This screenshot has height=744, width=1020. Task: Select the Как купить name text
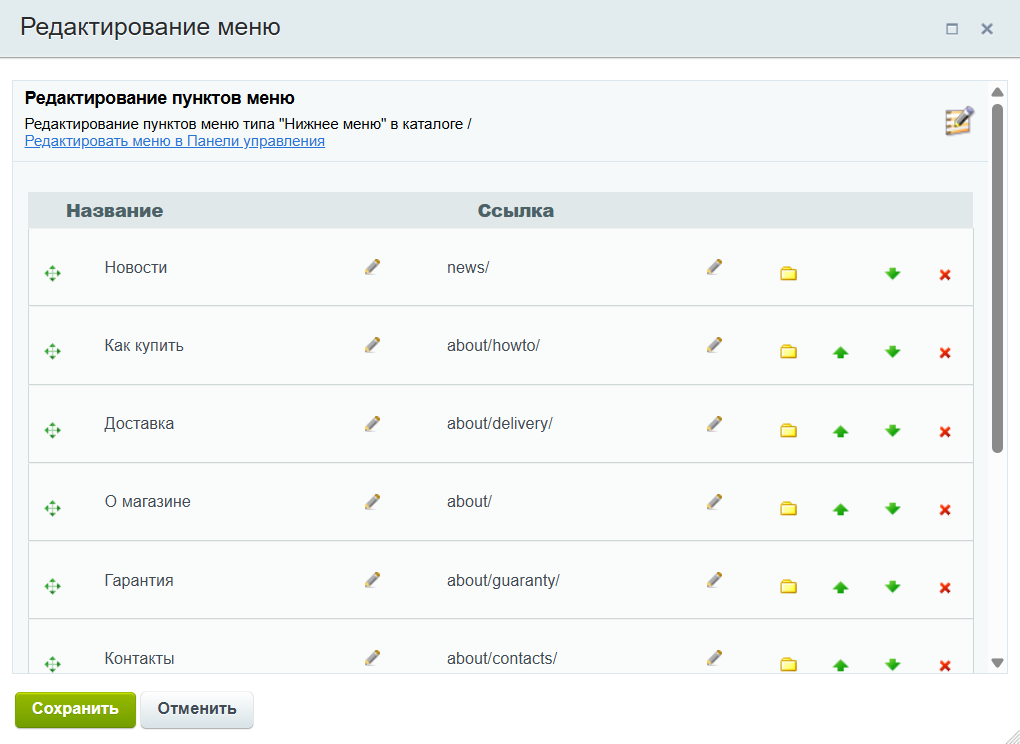[x=144, y=345]
